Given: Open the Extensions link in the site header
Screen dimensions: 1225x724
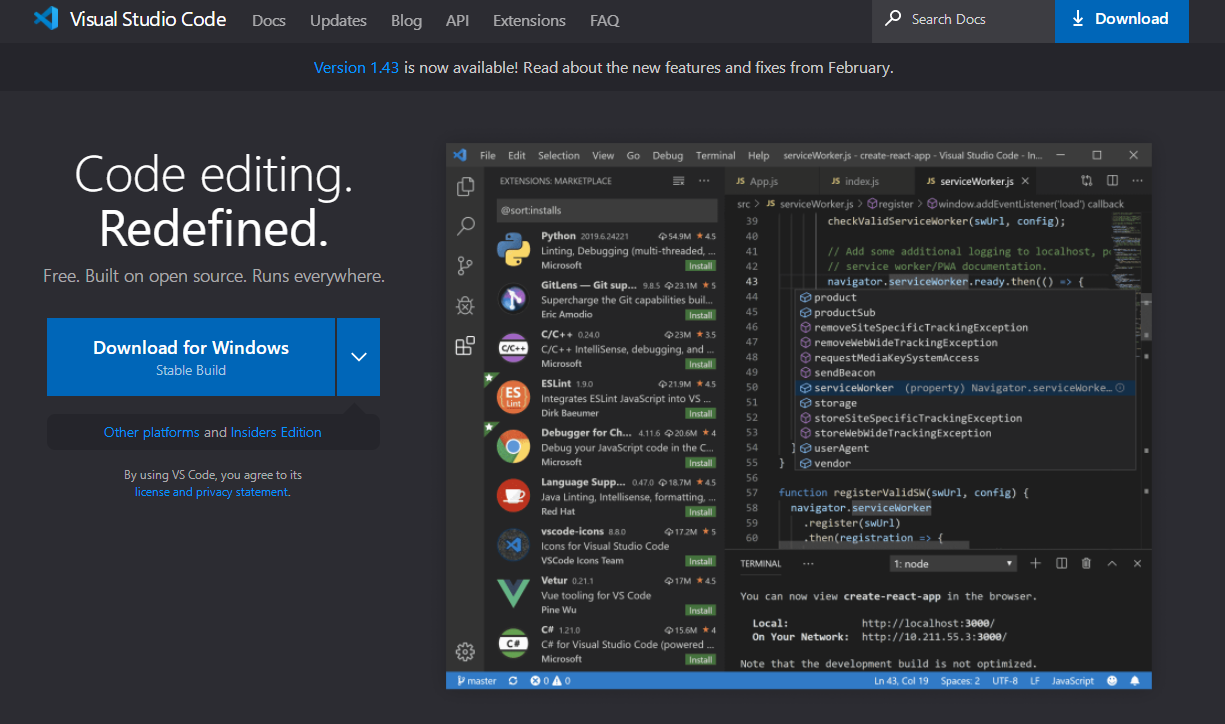Looking at the screenshot, I should pyautogui.click(x=529, y=20).
